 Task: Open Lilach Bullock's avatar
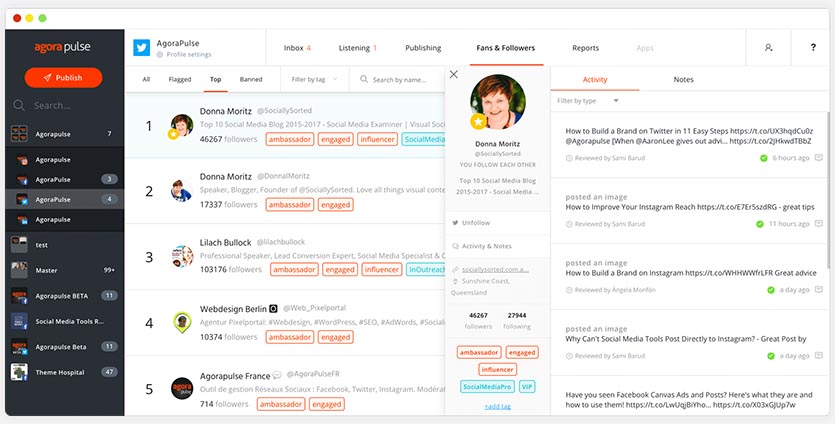coord(182,256)
